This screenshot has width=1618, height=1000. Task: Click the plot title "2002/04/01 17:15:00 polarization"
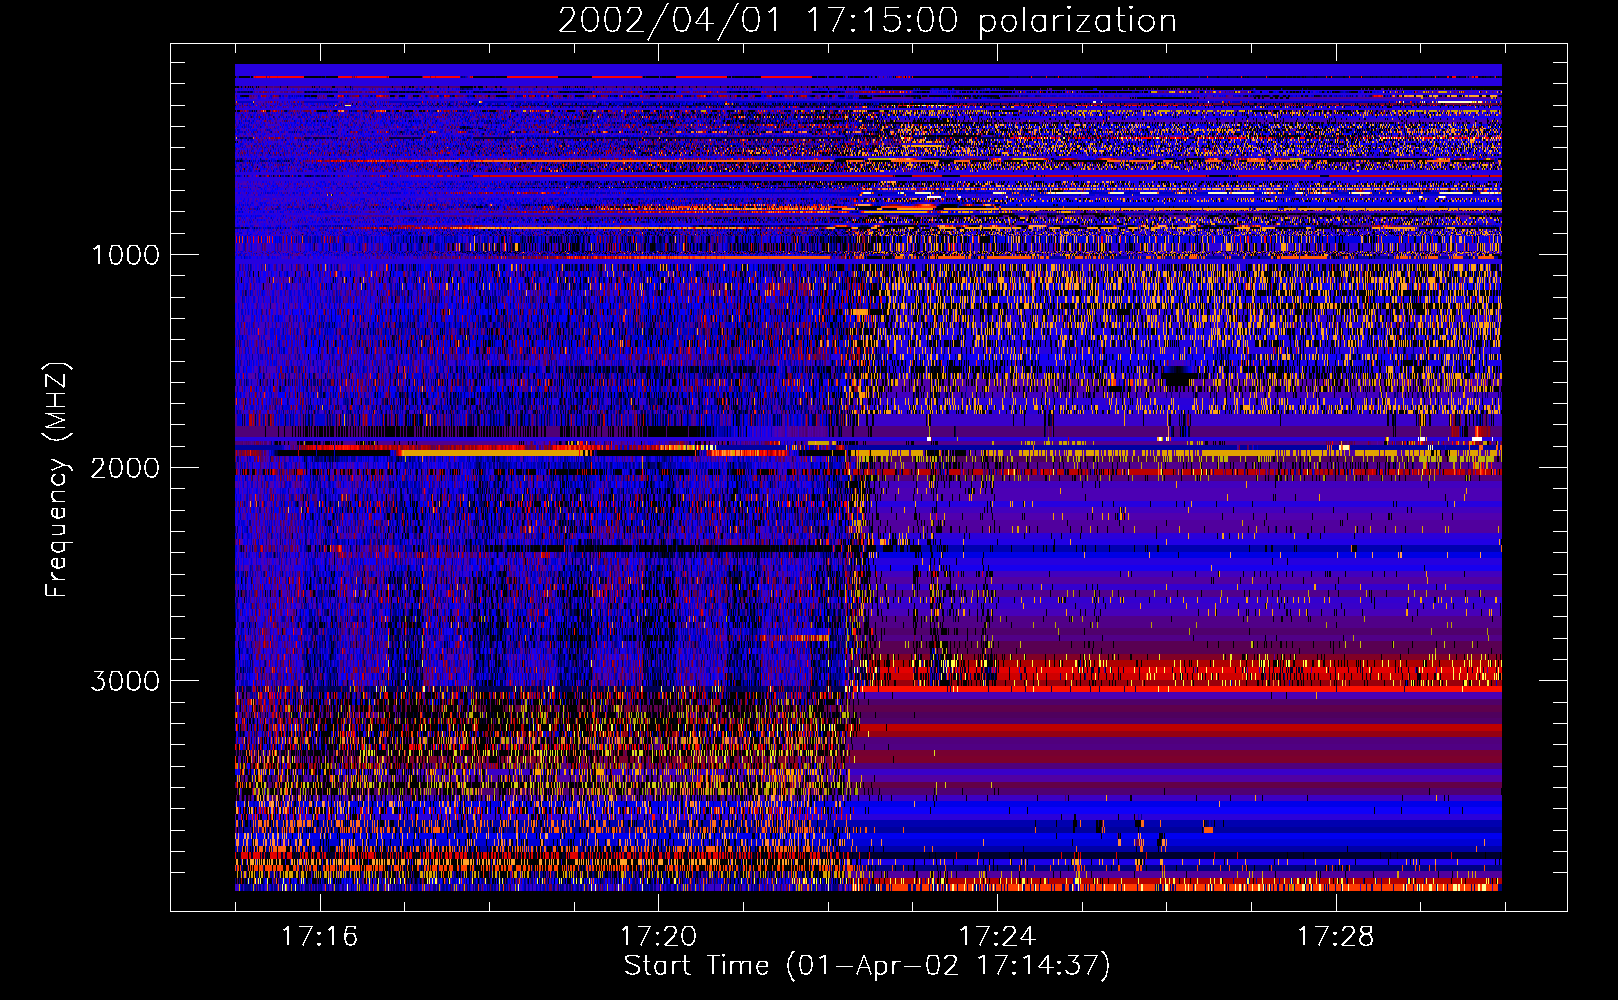pyautogui.click(x=866, y=21)
